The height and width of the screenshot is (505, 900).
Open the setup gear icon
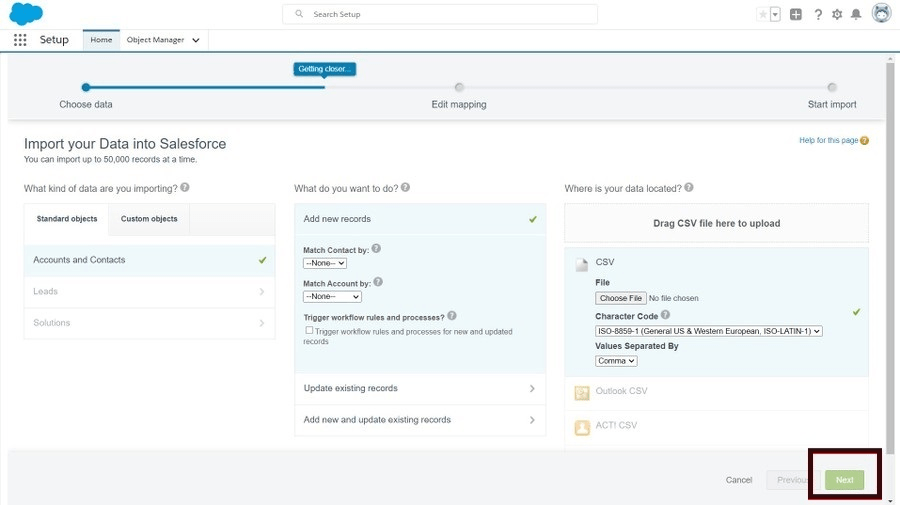(x=837, y=14)
